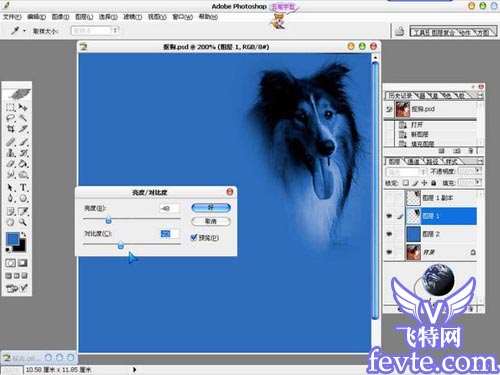
Task: Select the Zoom magnifier tool
Action: pyautogui.click(x=23, y=222)
